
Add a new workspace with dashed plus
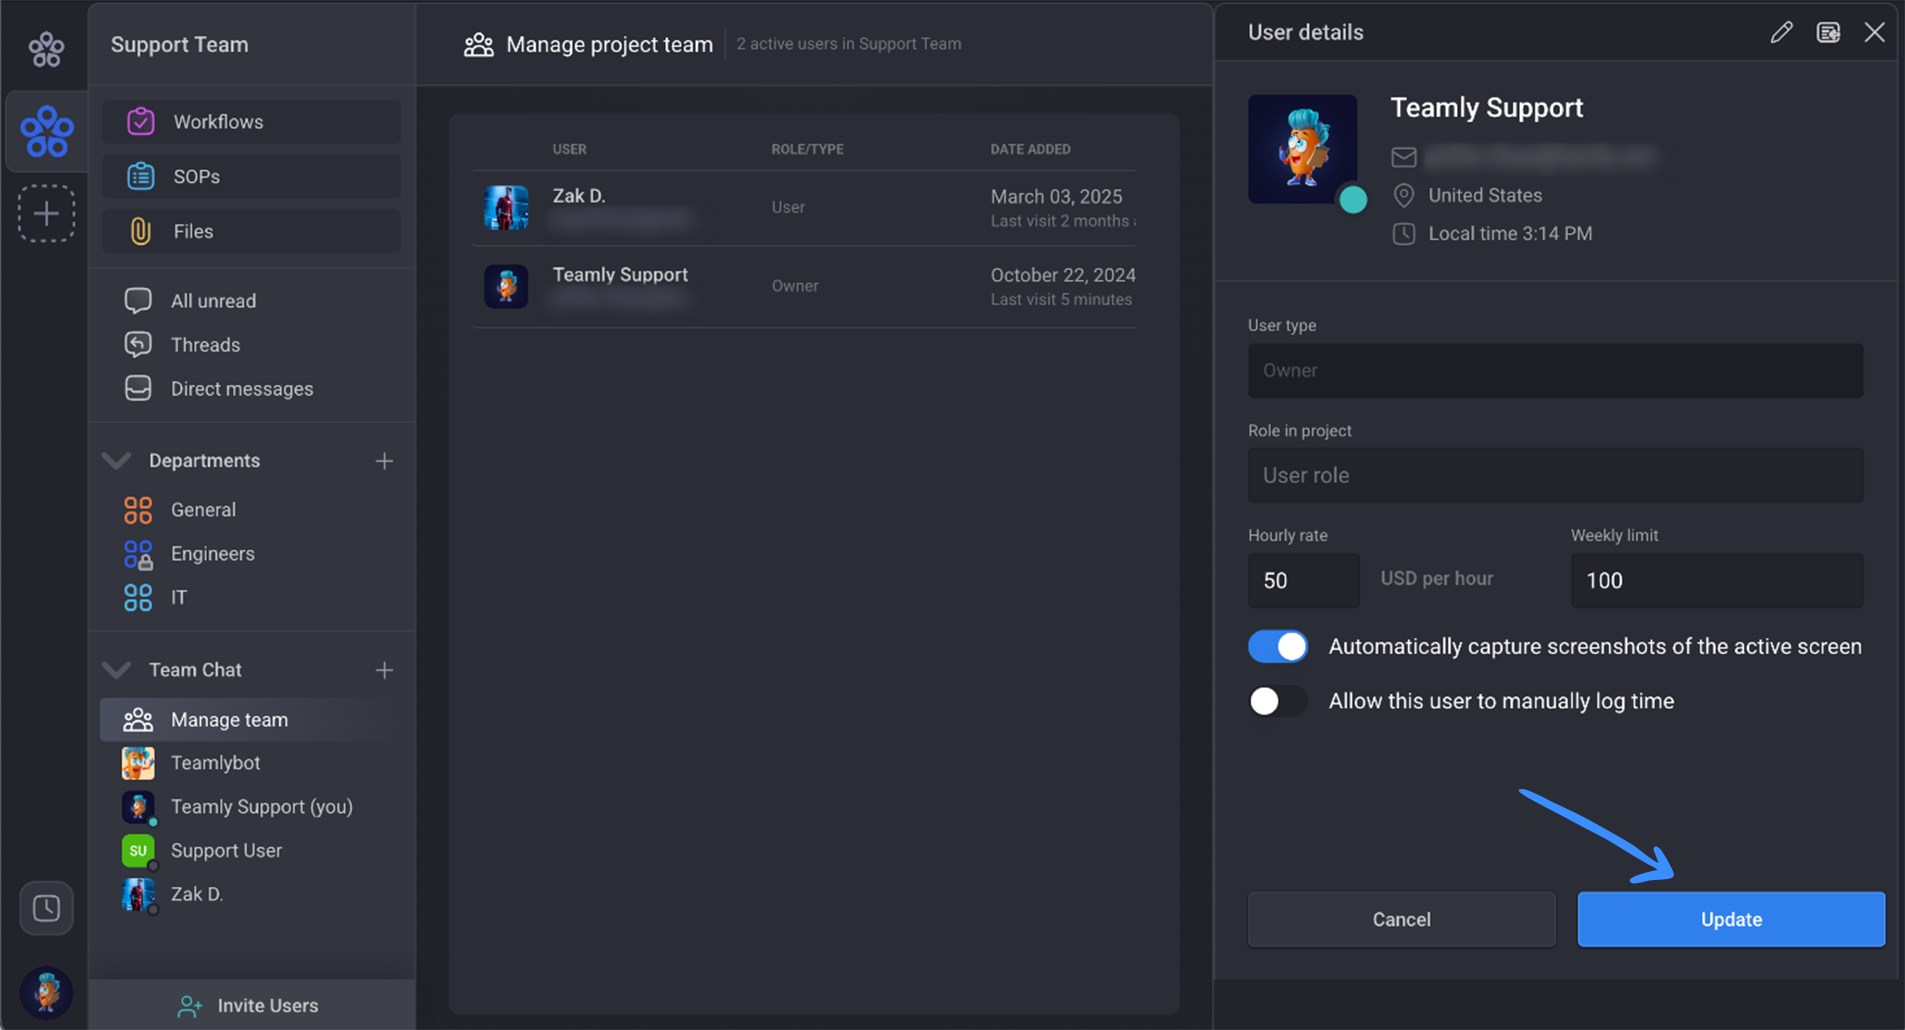46,213
